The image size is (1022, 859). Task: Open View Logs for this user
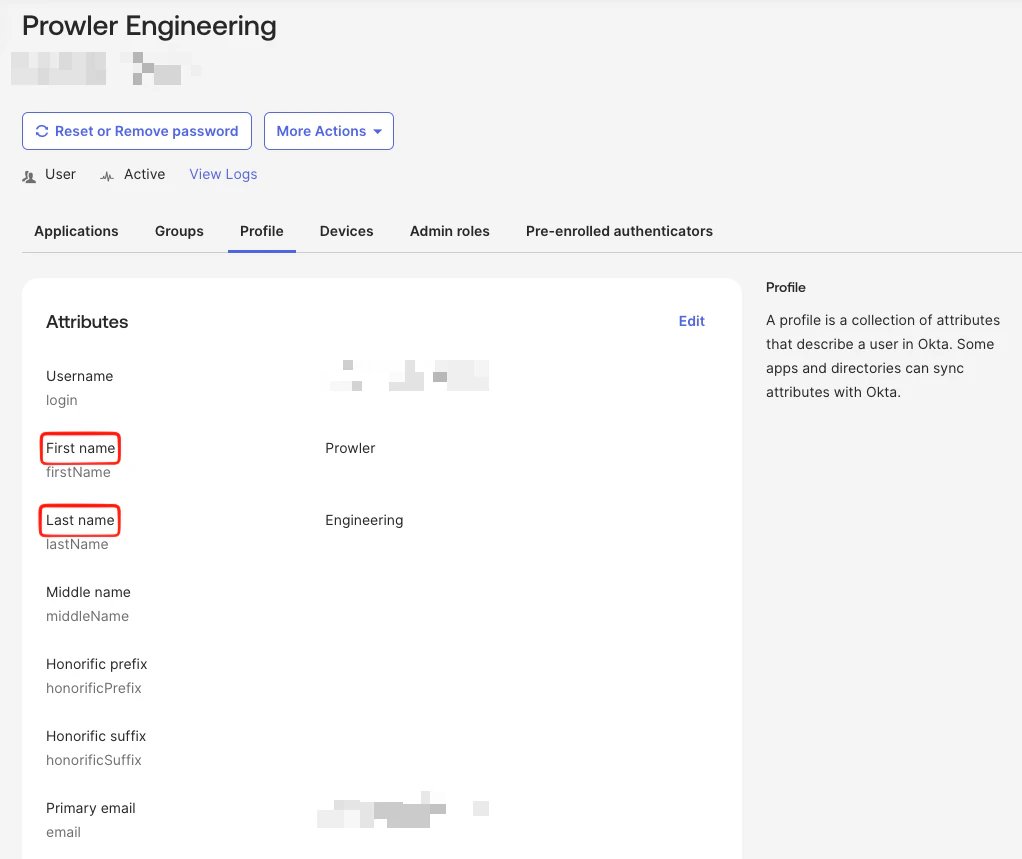(222, 174)
